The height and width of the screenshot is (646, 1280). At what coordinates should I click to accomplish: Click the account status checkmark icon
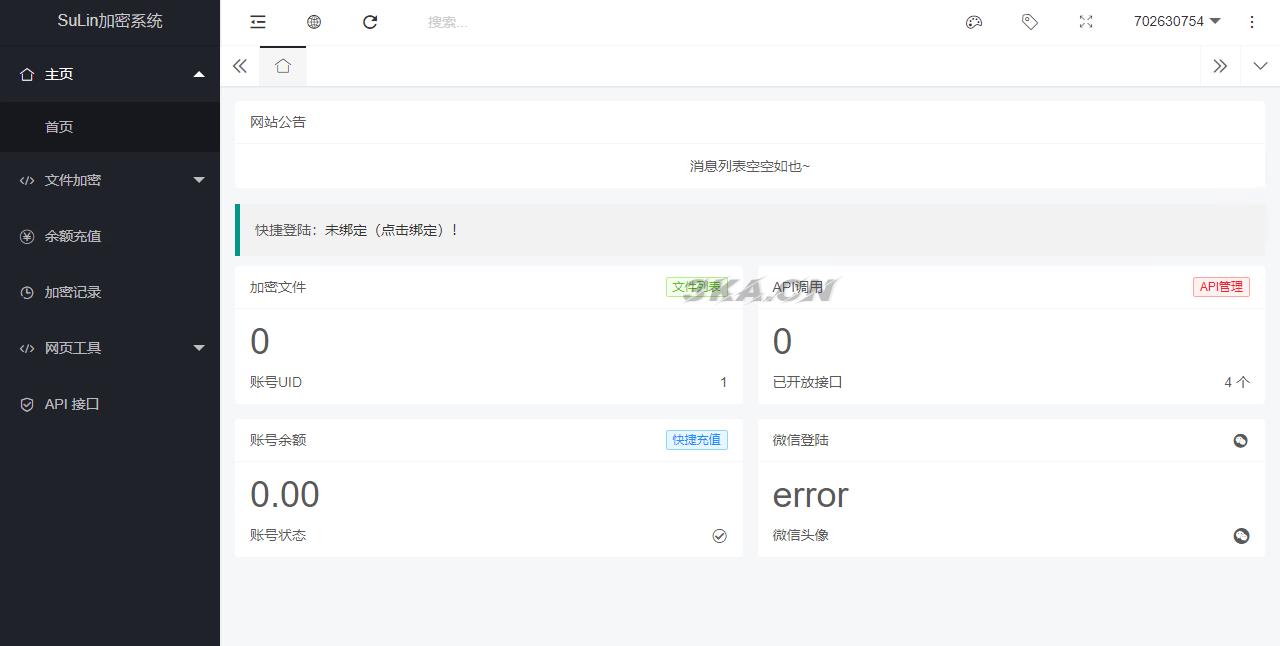pyautogui.click(x=719, y=535)
